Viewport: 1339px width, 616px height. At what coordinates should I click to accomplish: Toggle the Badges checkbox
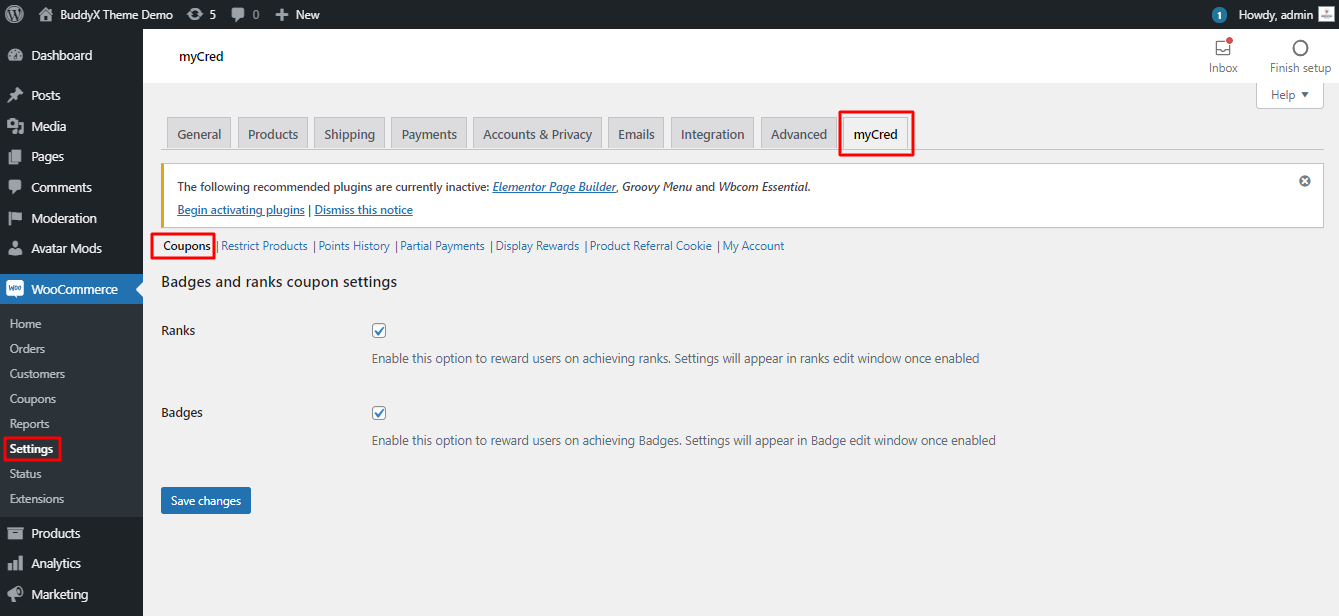[379, 413]
